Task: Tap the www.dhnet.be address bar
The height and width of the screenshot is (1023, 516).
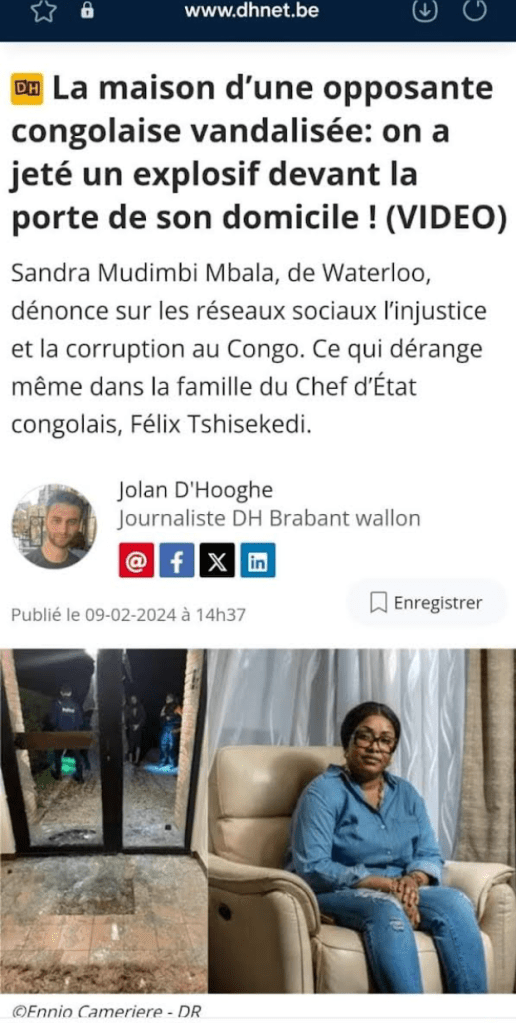Action: point(251,11)
